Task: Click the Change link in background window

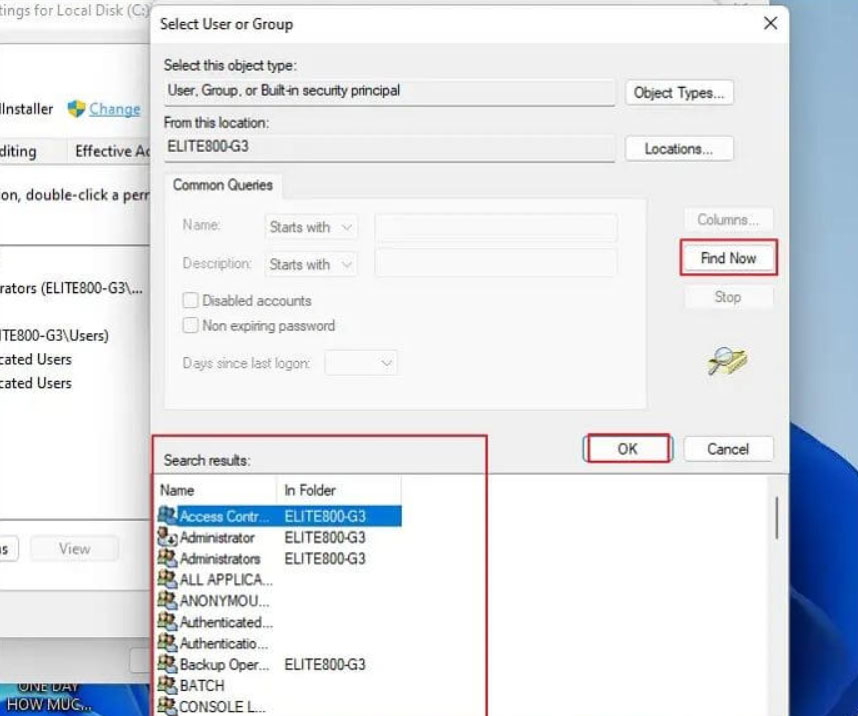Action: pos(114,109)
